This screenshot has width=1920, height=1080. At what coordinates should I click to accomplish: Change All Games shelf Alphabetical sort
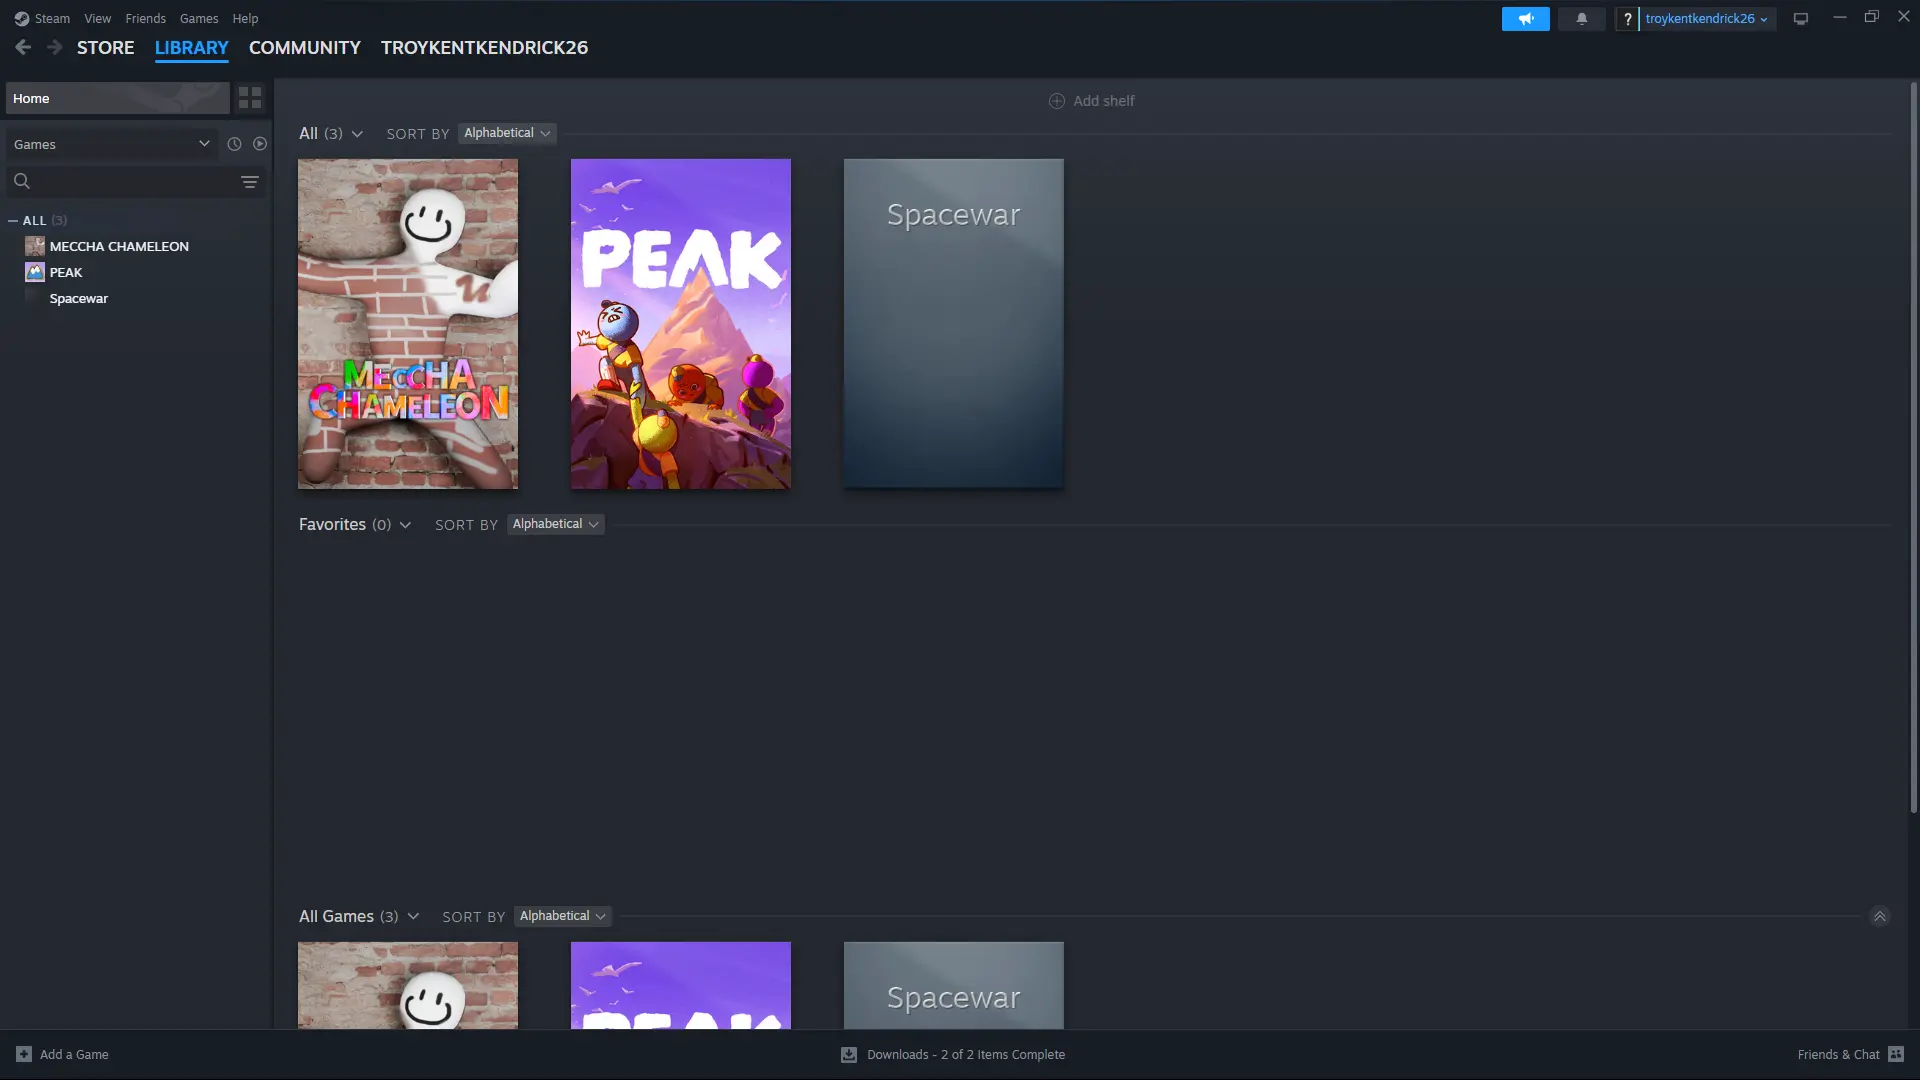click(x=563, y=916)
